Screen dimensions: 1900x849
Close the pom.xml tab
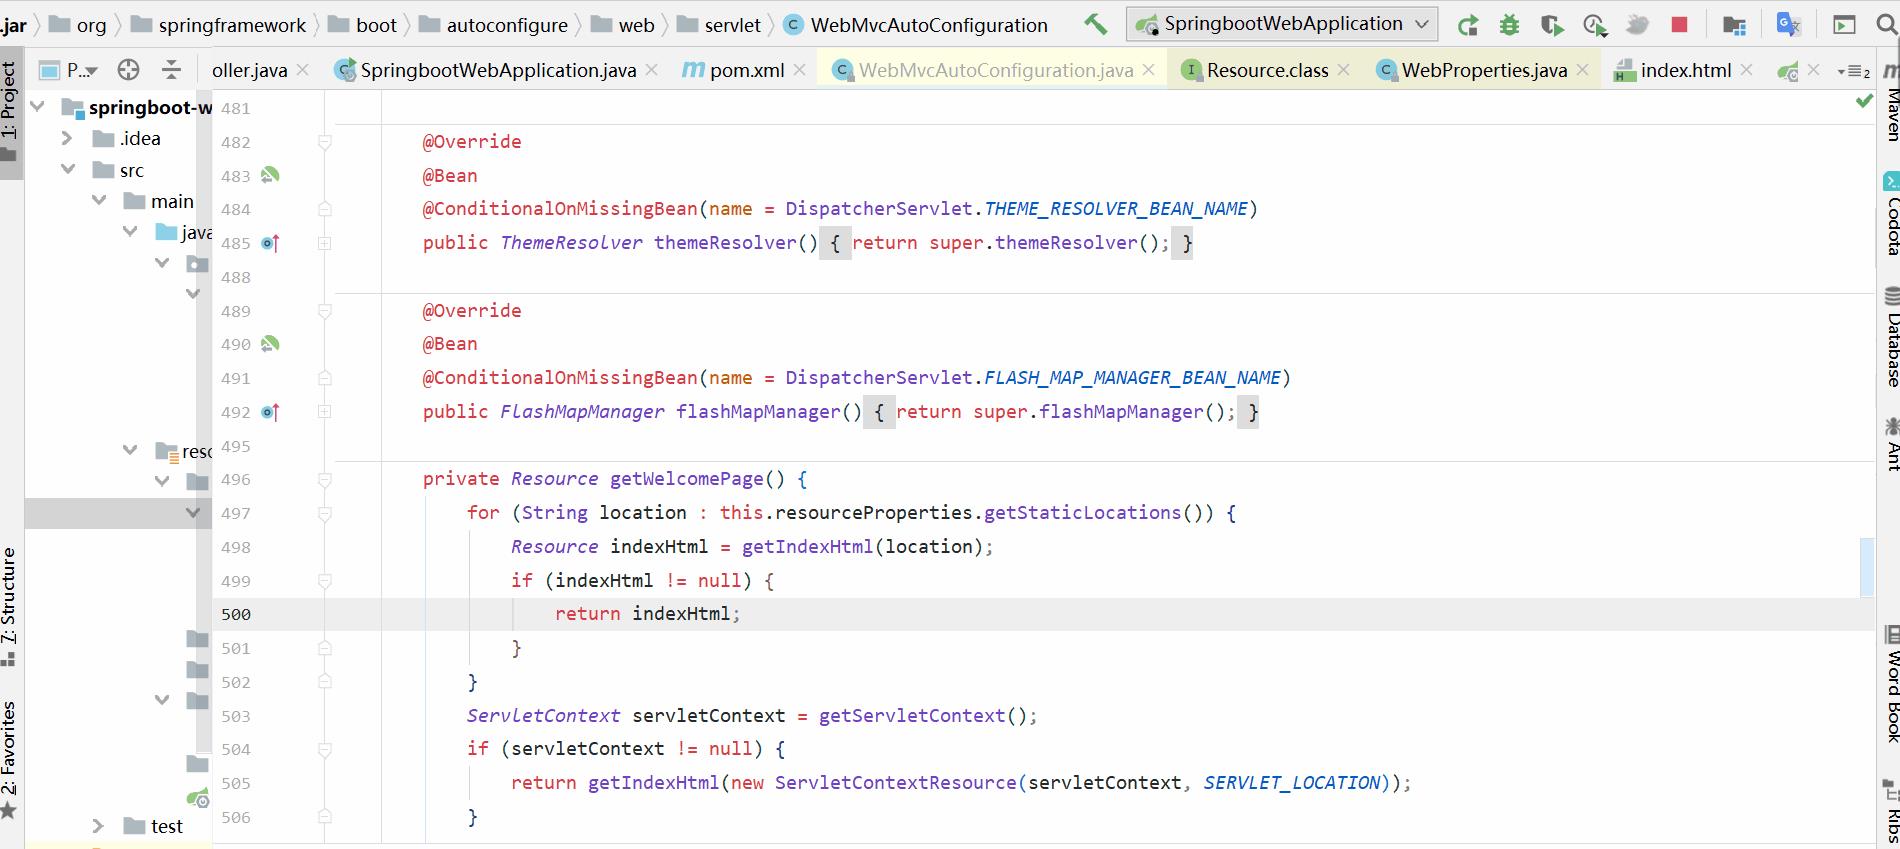(x=799, y=70)
